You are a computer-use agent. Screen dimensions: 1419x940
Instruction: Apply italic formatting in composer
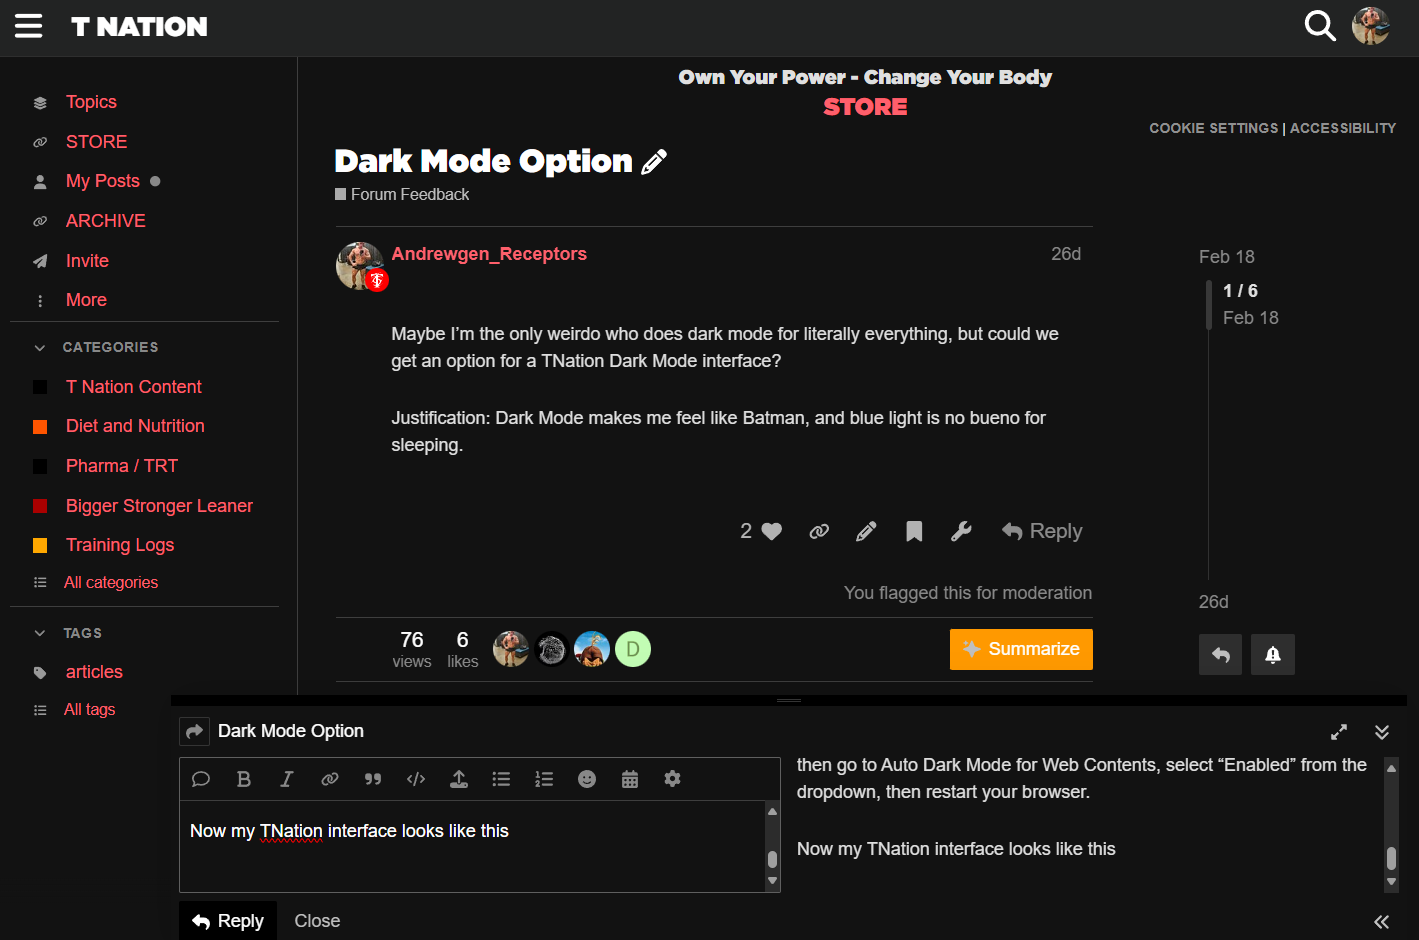click(286, 779)
